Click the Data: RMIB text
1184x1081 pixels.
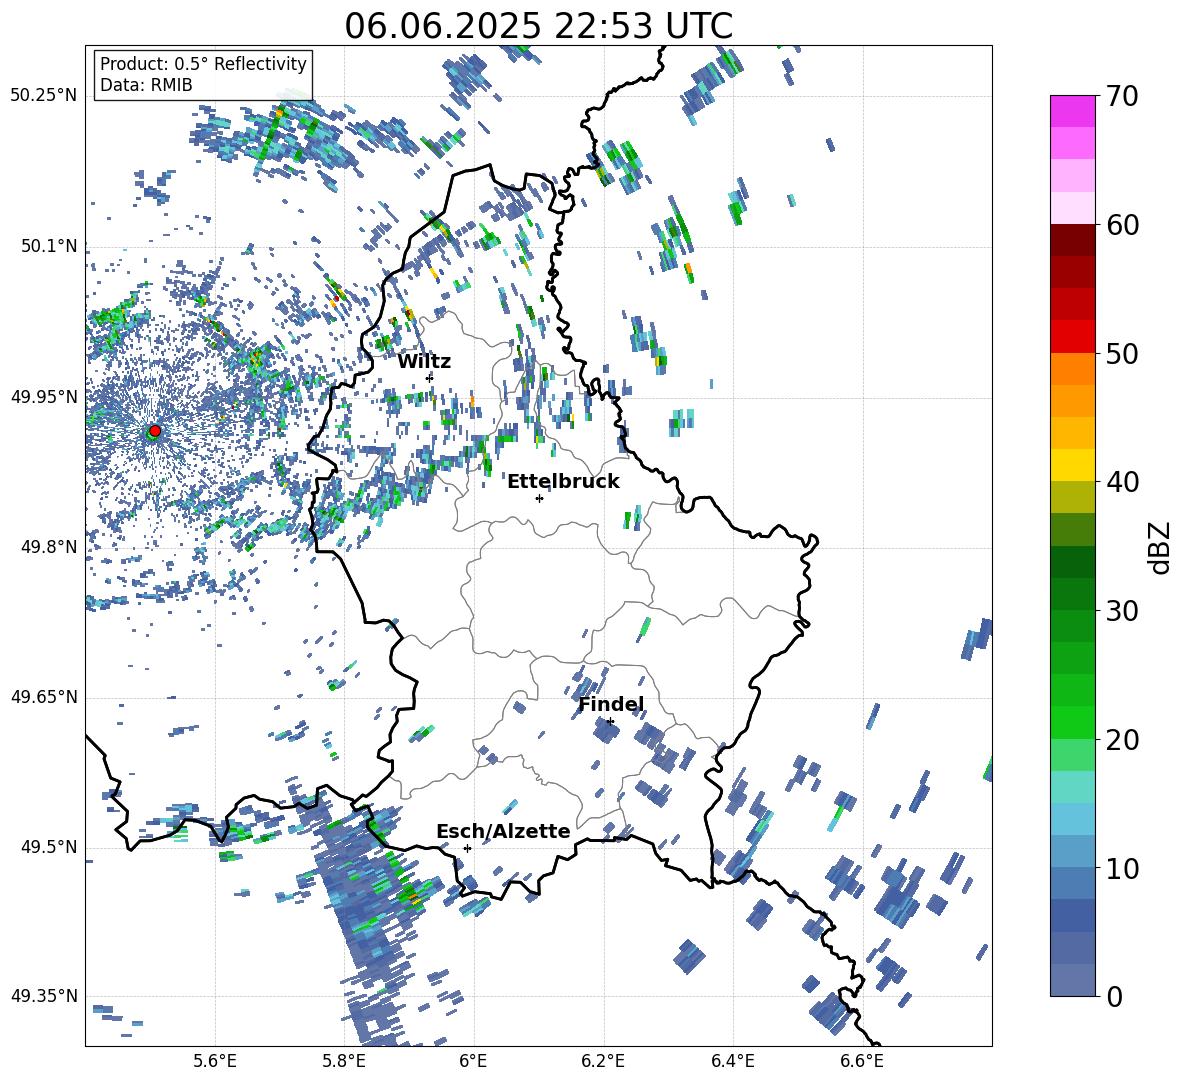[x=146, y=85]
